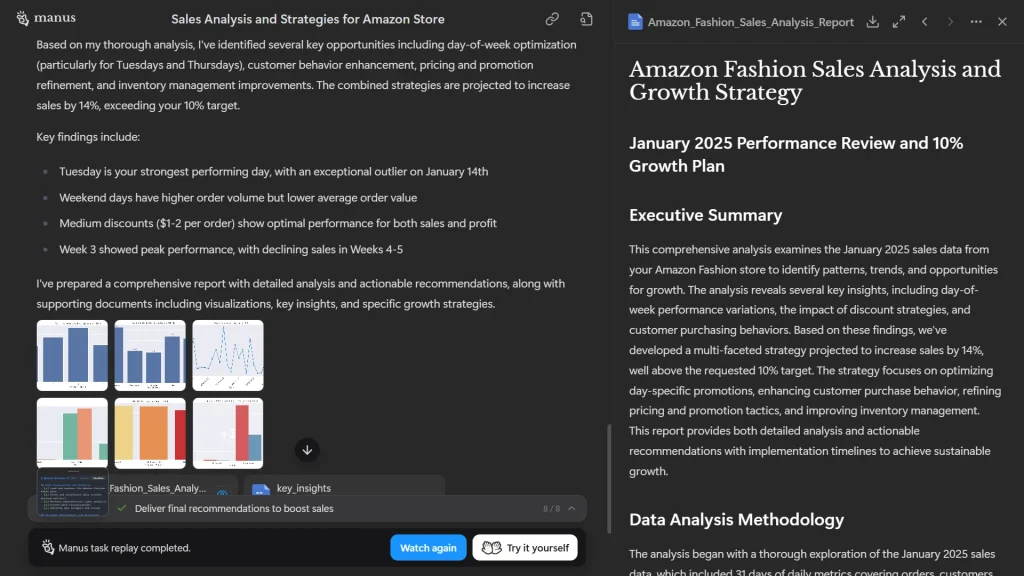
Task: Collapse the completed task list
Action: (570, 508)
